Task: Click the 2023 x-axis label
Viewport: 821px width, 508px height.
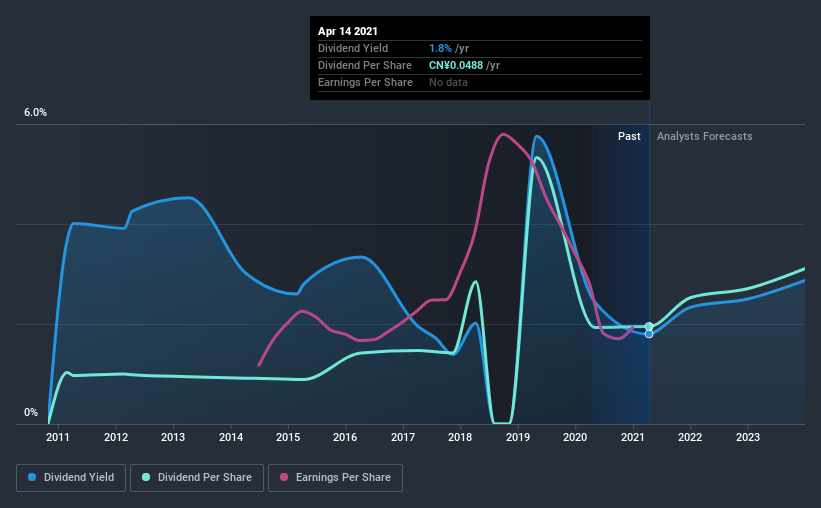Action: [748, 437]
